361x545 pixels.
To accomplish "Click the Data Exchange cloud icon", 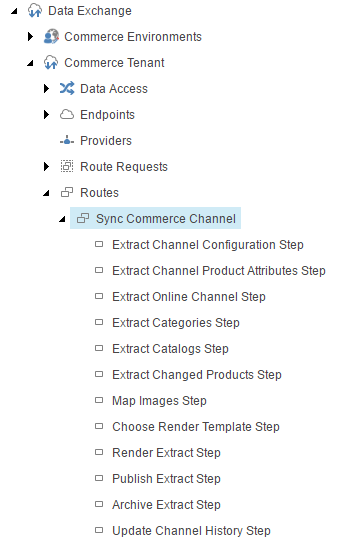I will point(35,11).
